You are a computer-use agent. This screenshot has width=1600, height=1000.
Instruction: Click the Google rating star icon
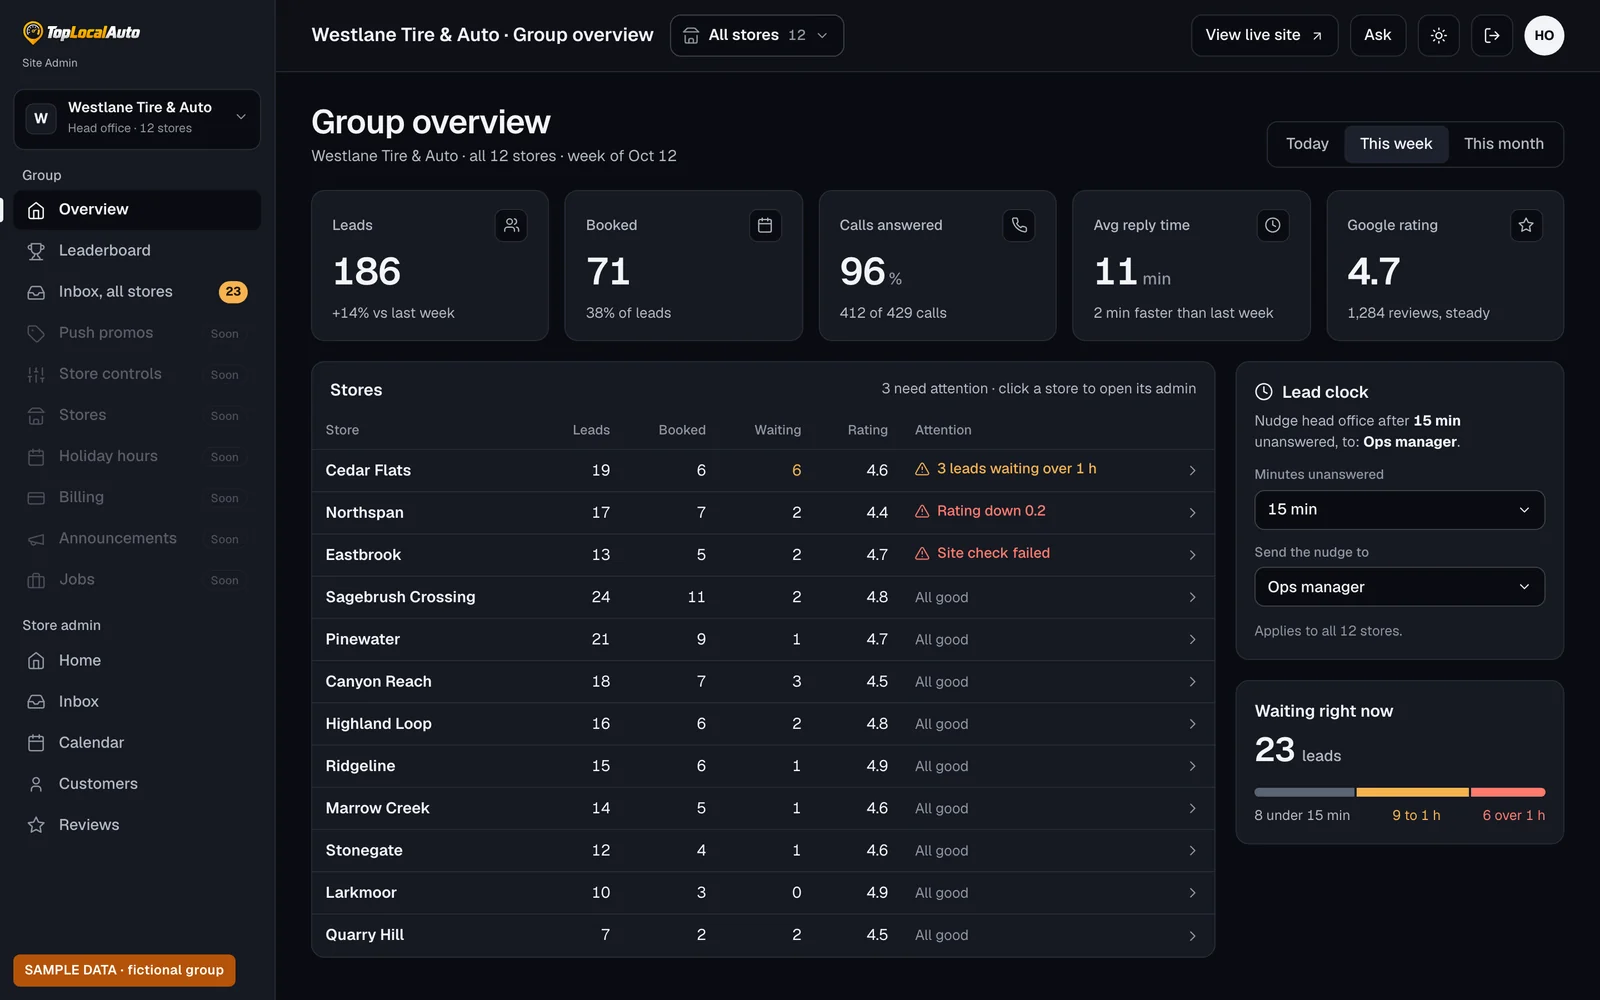(x=1526, y=225)
